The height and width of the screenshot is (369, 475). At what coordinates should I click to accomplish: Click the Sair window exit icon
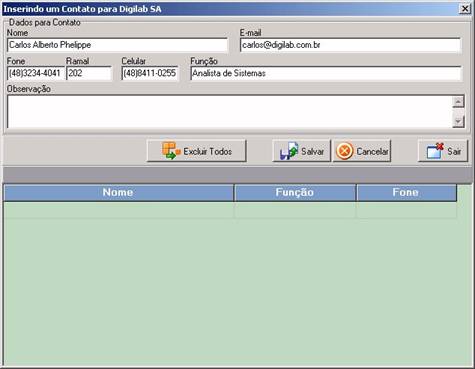pyautogui.click(x=435, y=151)
